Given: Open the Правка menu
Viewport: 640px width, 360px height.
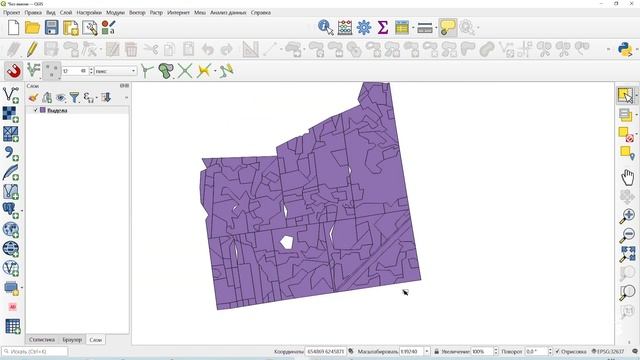Looking at the screenshot, I should click(x=33, y=13).
